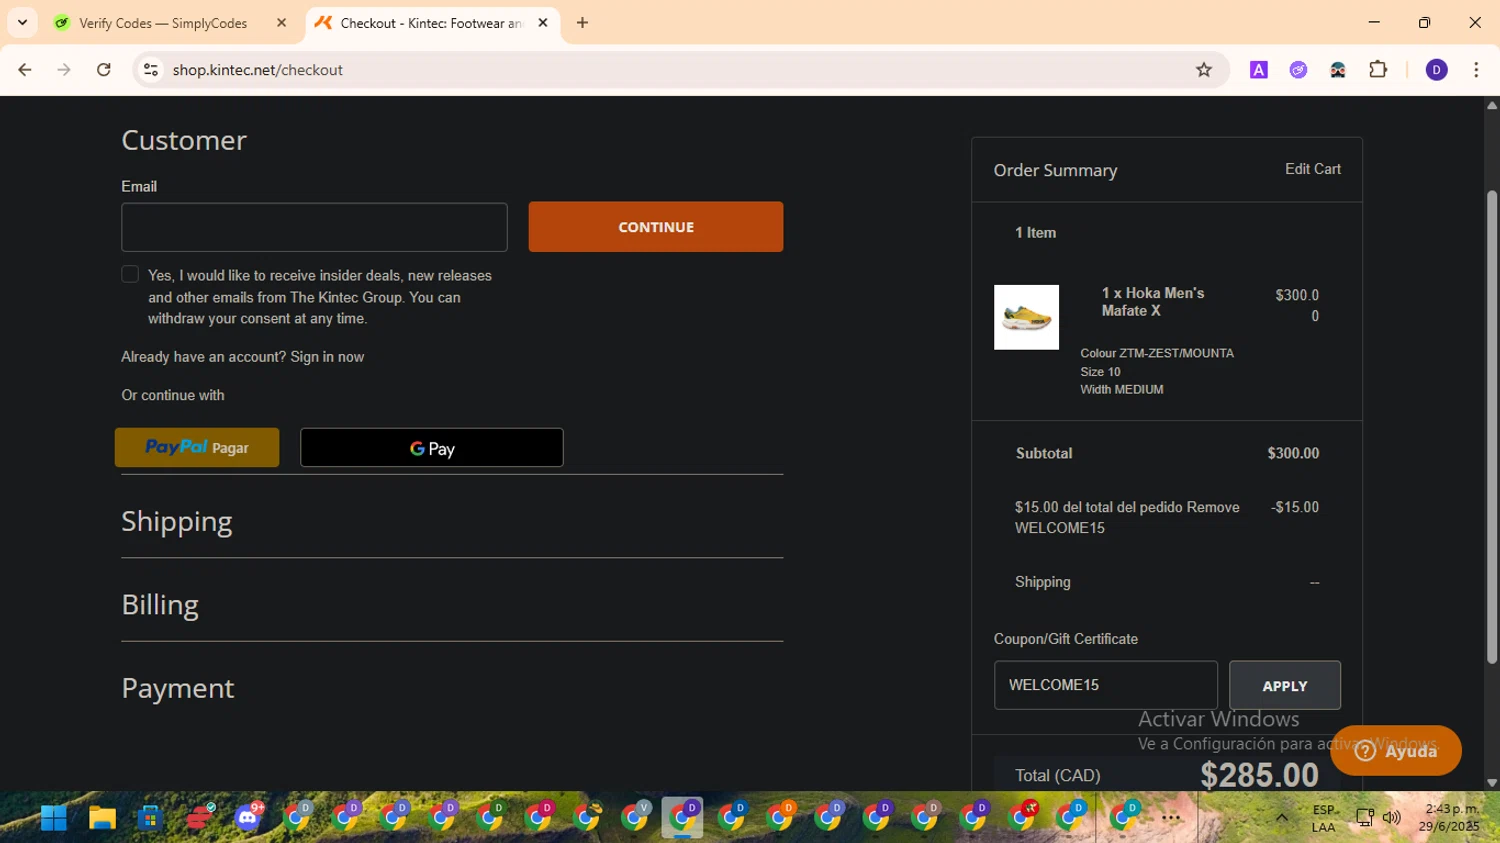Image resolution: width=1500 pixels, height=843 pixels.
Task: Open the Ayuda help widget
Action: [1396, 751]
